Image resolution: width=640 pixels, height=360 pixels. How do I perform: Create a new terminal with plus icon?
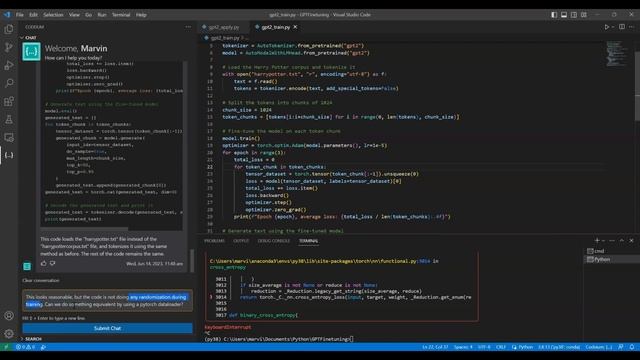click(597, 240)
